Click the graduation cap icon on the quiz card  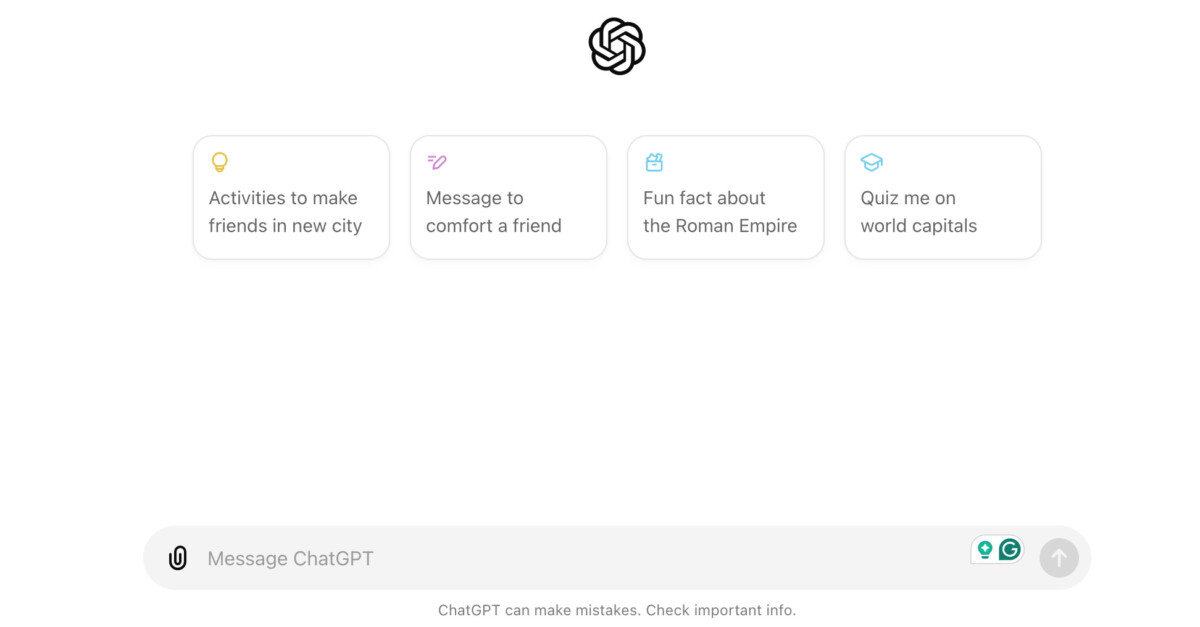tap(870, 162)
